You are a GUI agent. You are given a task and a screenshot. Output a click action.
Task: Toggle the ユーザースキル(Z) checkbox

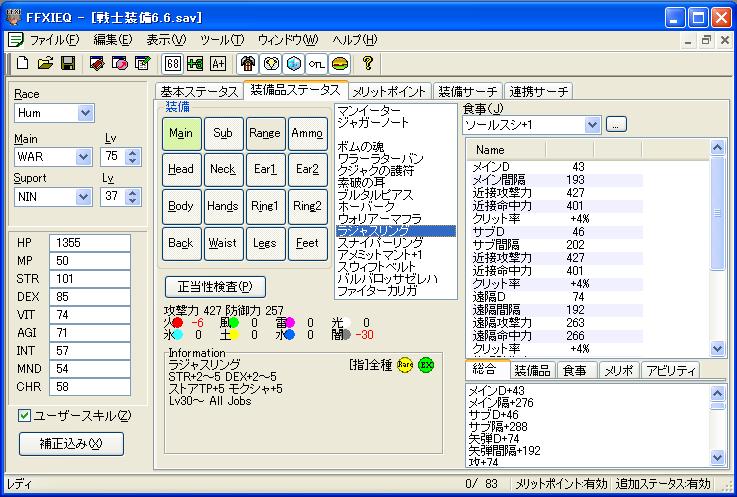coord(24,416)
